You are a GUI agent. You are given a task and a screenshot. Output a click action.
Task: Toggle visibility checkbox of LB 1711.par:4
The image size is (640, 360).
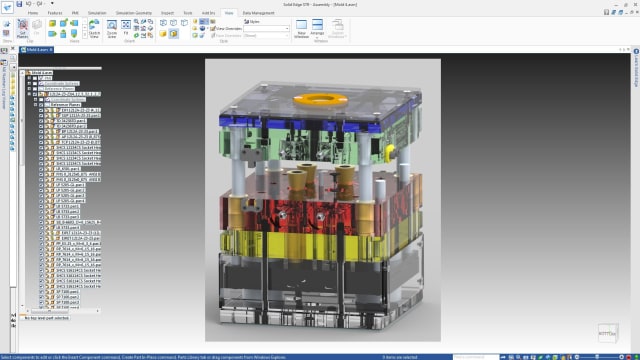(41, 227)
